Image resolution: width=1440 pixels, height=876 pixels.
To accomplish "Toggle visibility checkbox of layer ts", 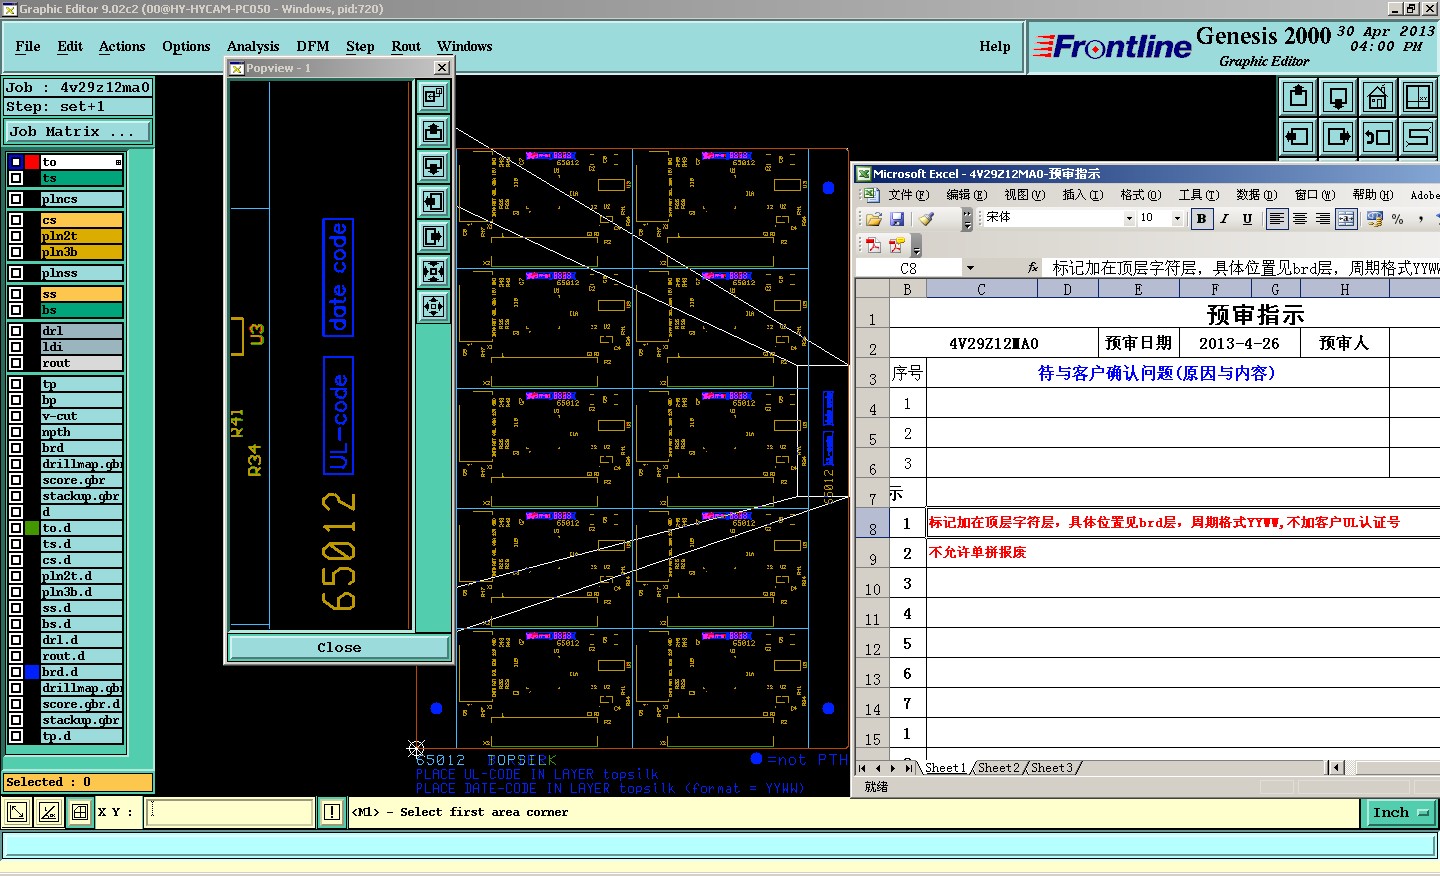I will tap(16, 178).
